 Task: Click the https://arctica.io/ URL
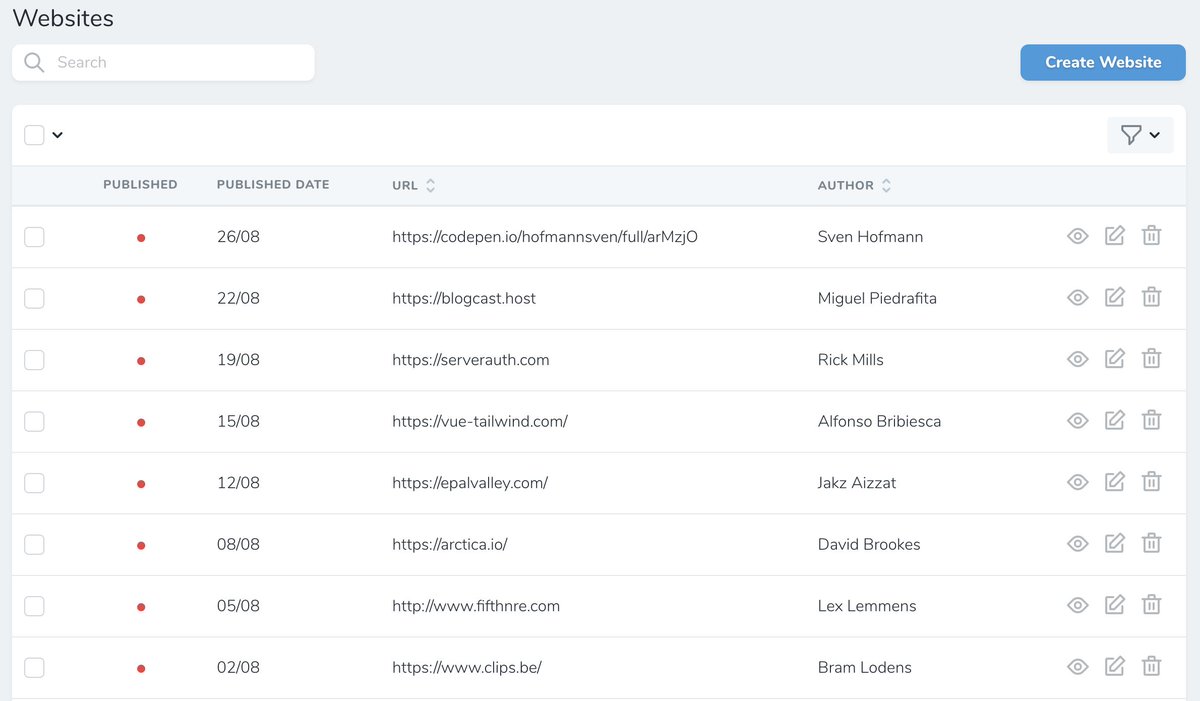(450, 545)
